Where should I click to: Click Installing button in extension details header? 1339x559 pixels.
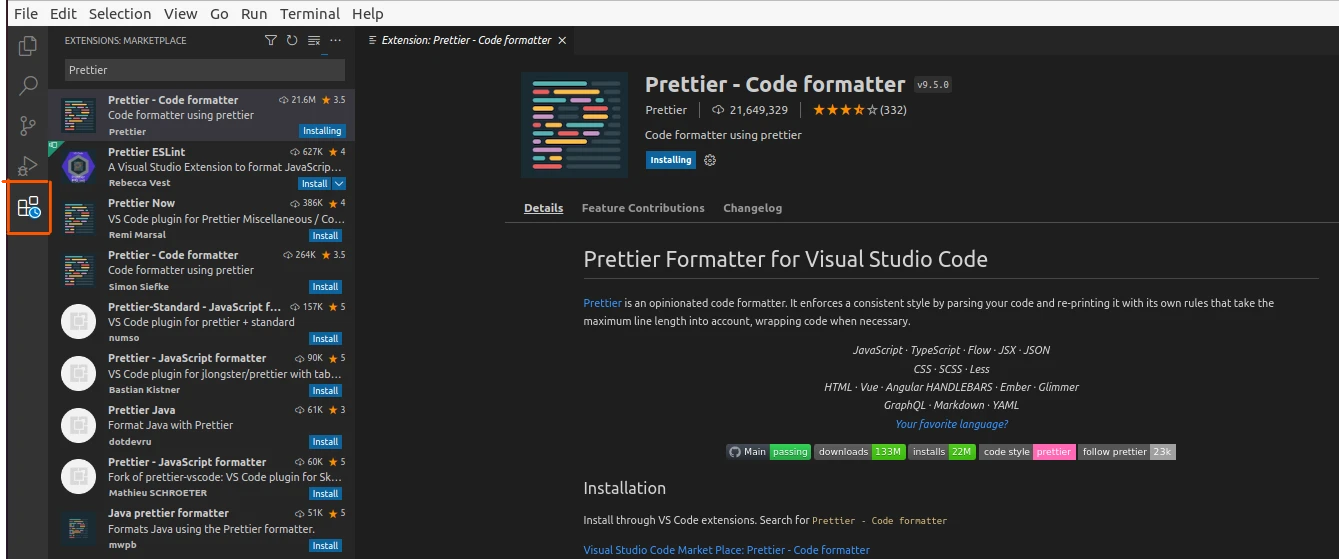pos(671,160)
